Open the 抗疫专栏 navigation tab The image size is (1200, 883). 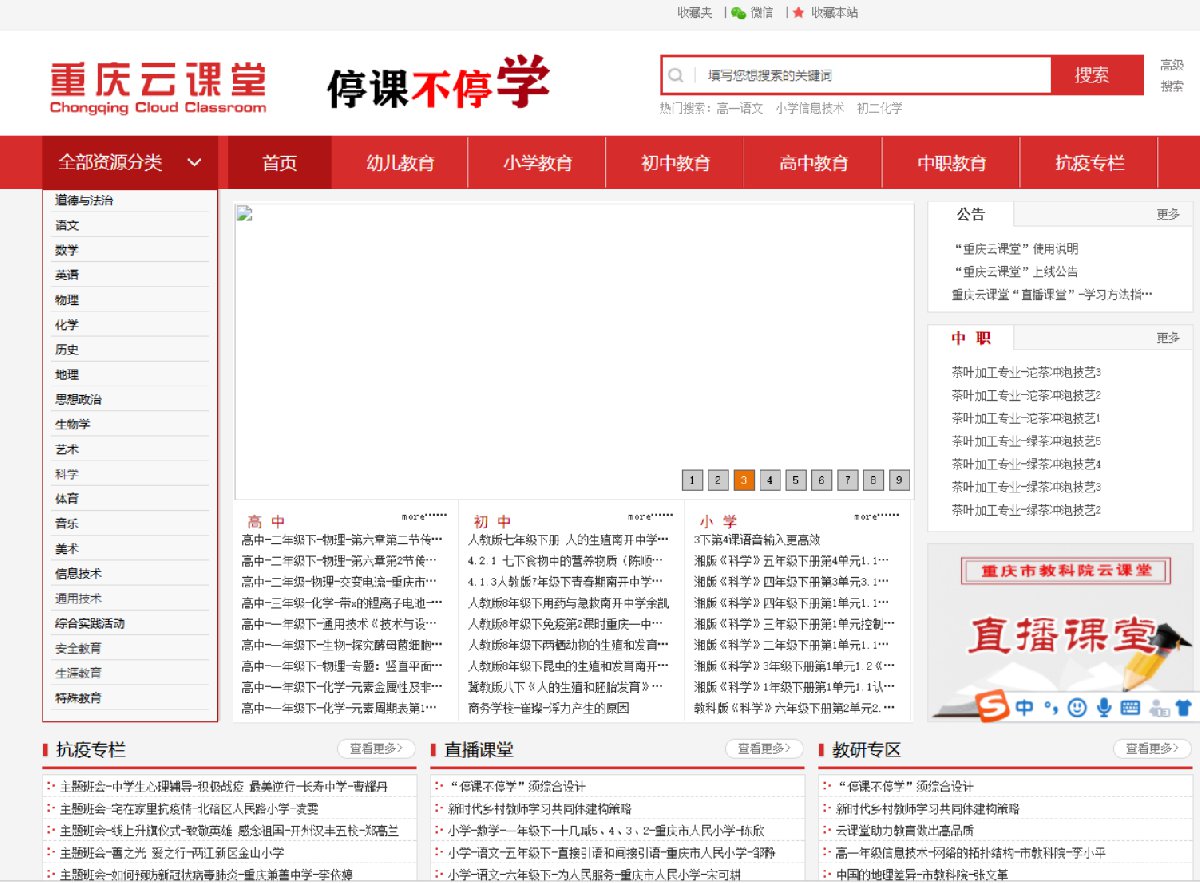point(1089,163)
